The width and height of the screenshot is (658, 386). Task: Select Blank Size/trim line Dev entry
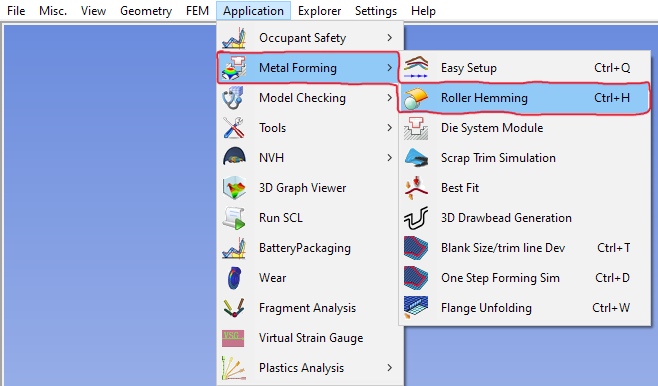click(525, 248)
